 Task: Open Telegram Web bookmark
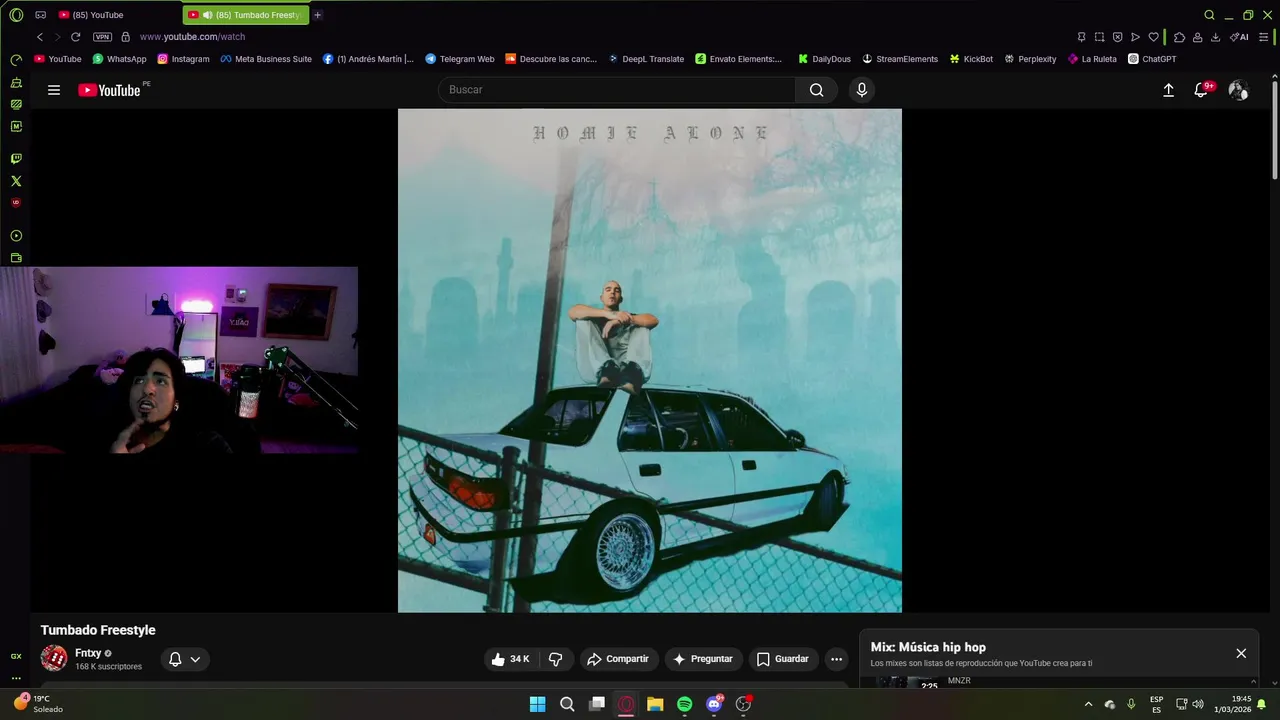click(x=459, y=59)
